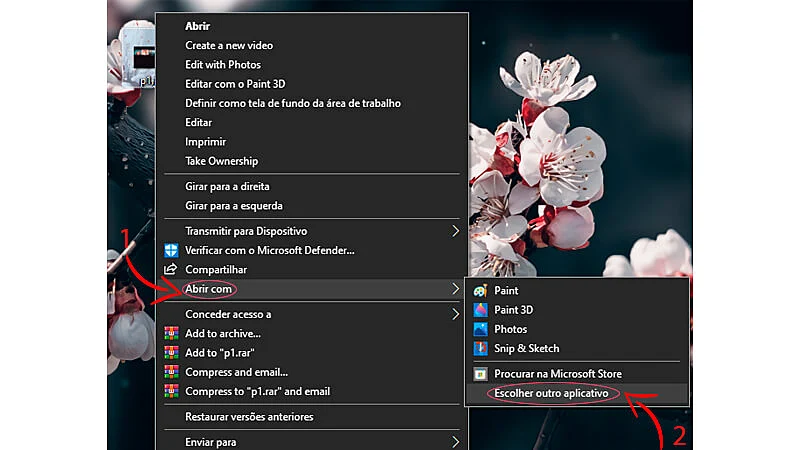The image size is (800, 450).
Task: Expand the Conceder acesso a arrow
Action: pos(455,314)
